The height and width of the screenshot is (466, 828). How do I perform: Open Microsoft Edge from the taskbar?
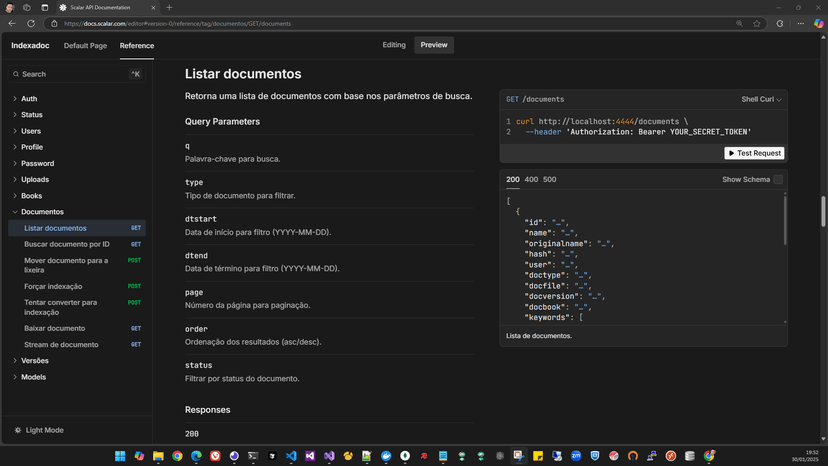point(196,455)
